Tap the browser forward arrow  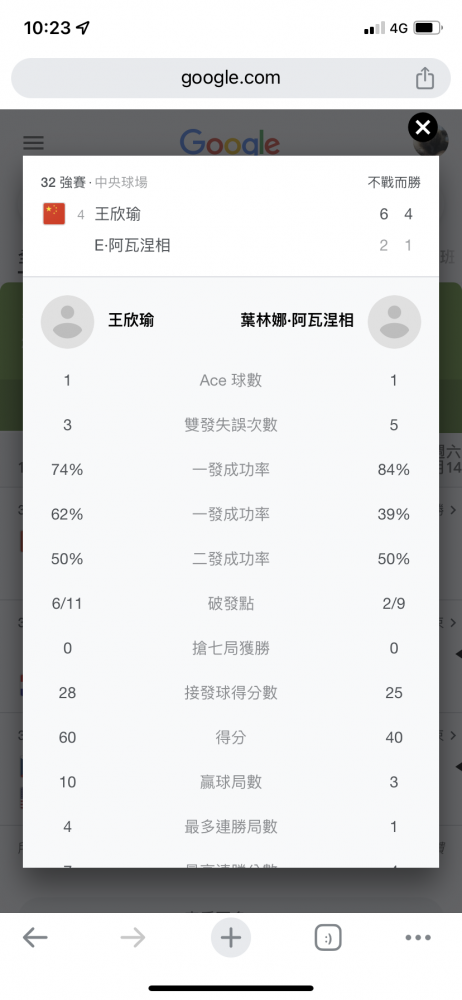[x=133, y=938]
